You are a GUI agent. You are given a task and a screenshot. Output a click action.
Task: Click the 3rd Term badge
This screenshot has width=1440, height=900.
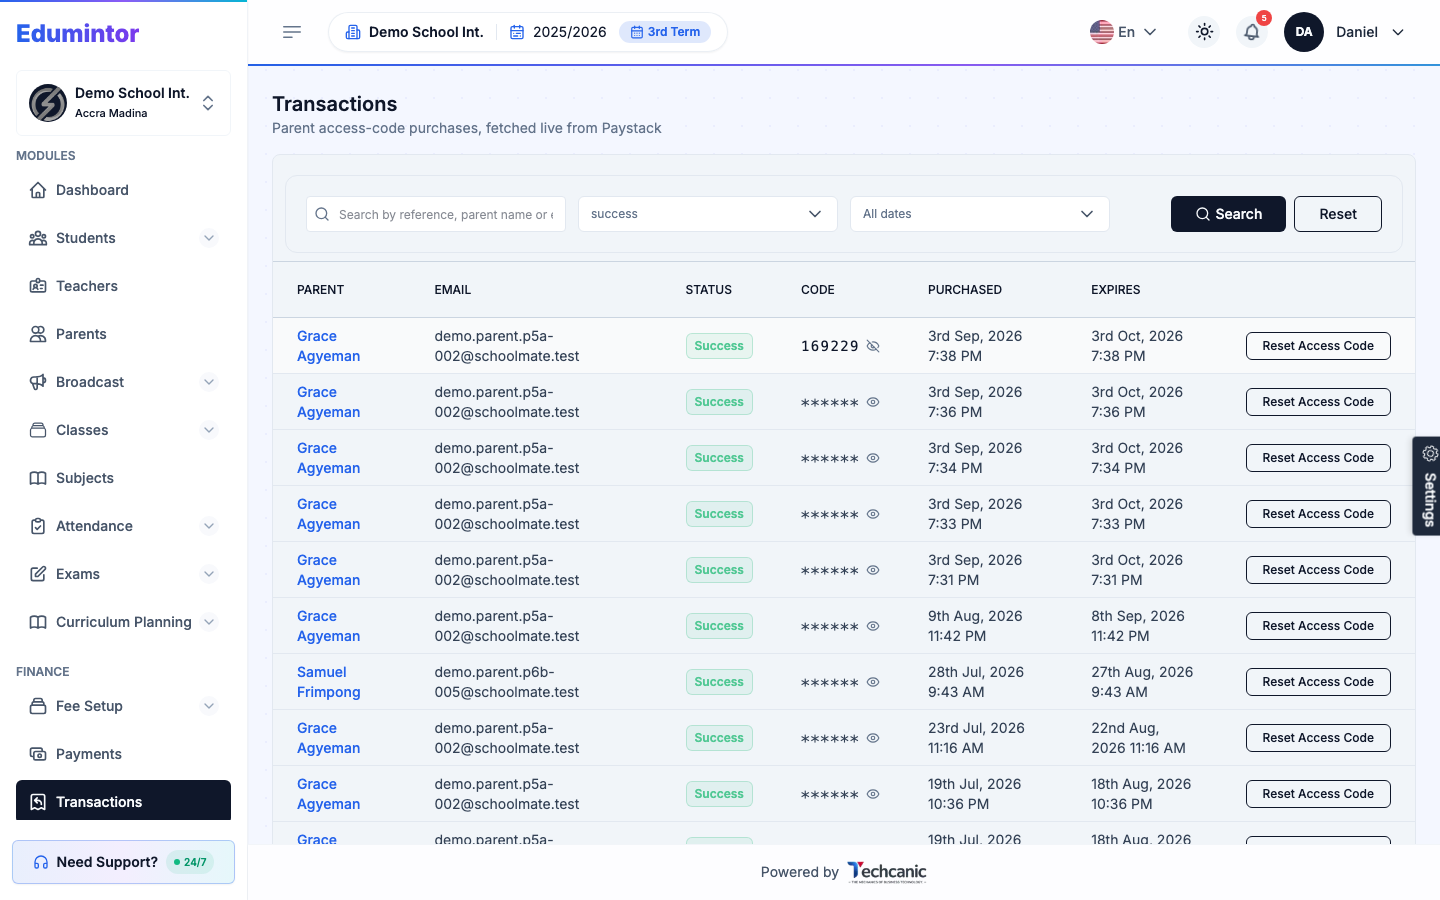[x=665, y=32]
